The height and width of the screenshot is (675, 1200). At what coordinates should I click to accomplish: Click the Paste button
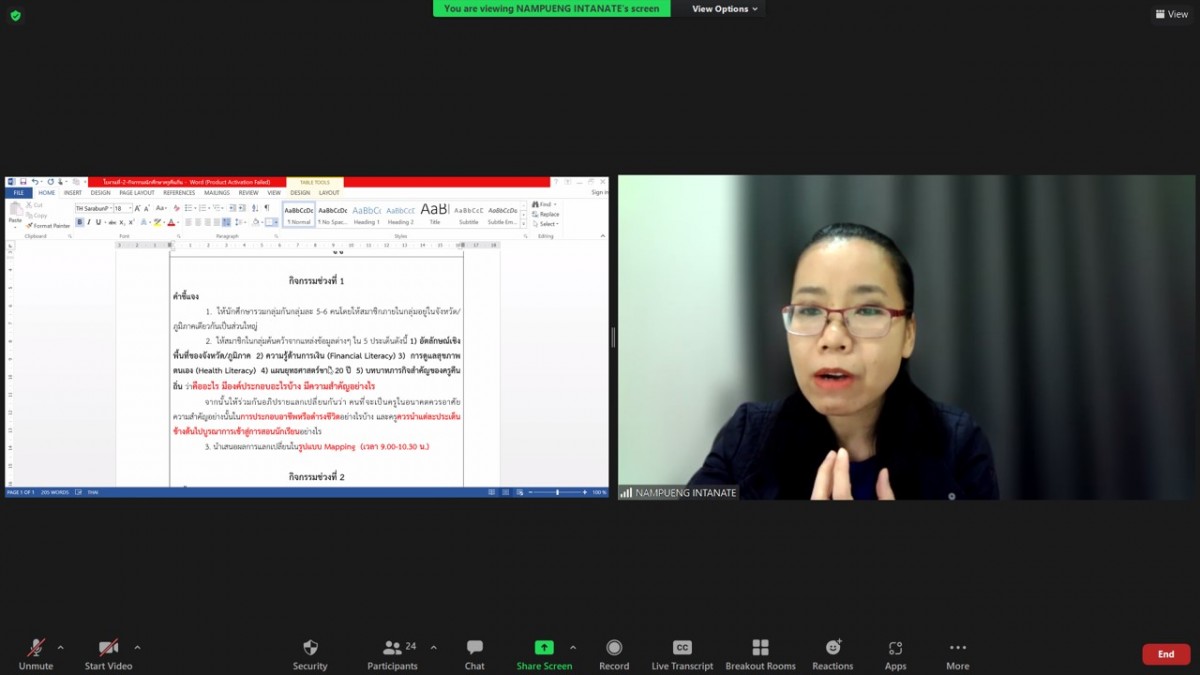[15, 214]
